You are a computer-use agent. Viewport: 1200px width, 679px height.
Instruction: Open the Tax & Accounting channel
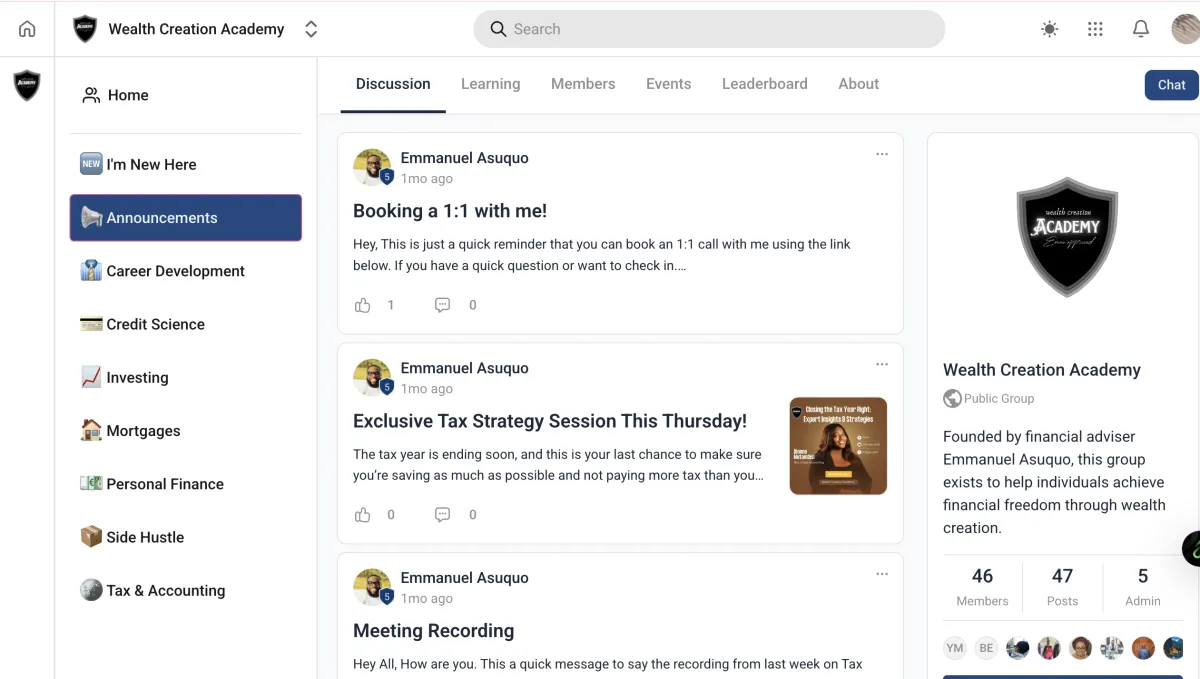[x=185, y=590]
